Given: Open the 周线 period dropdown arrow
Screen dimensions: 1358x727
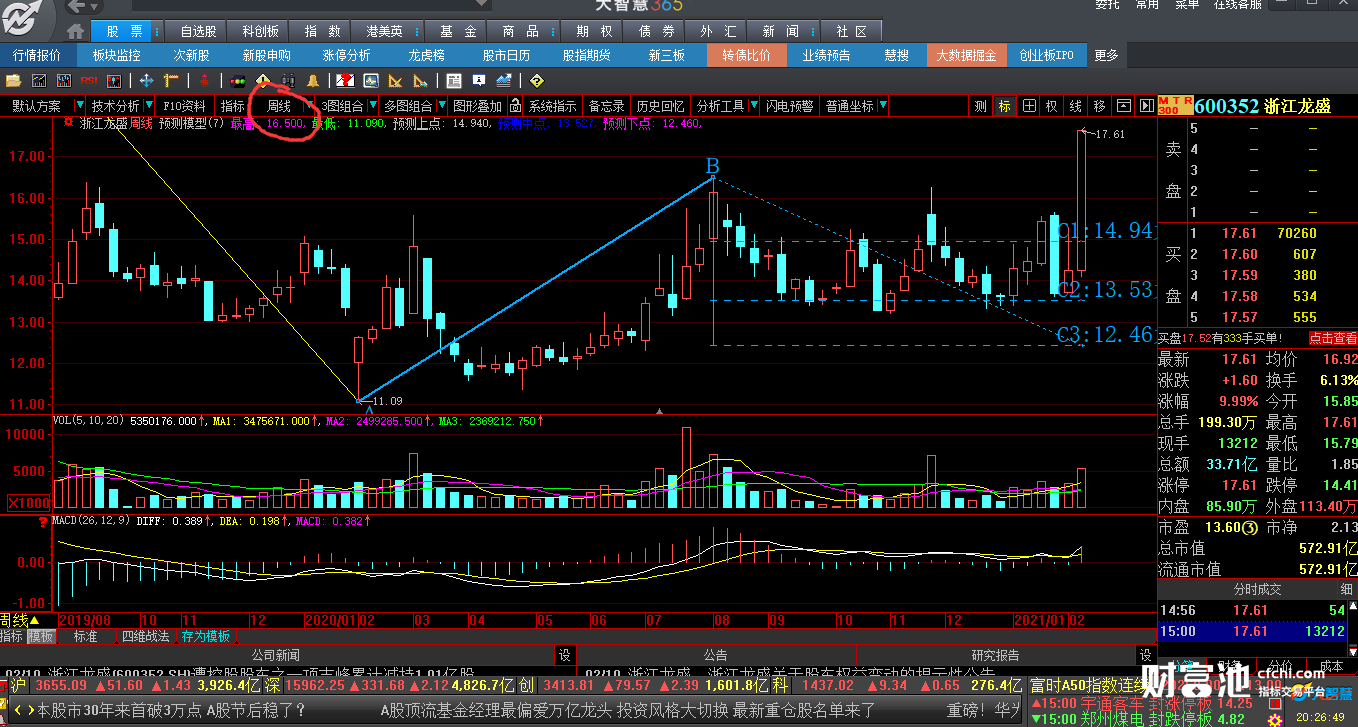Looking at the screenshot, I should pyautogui.click(x=310, y=105).
